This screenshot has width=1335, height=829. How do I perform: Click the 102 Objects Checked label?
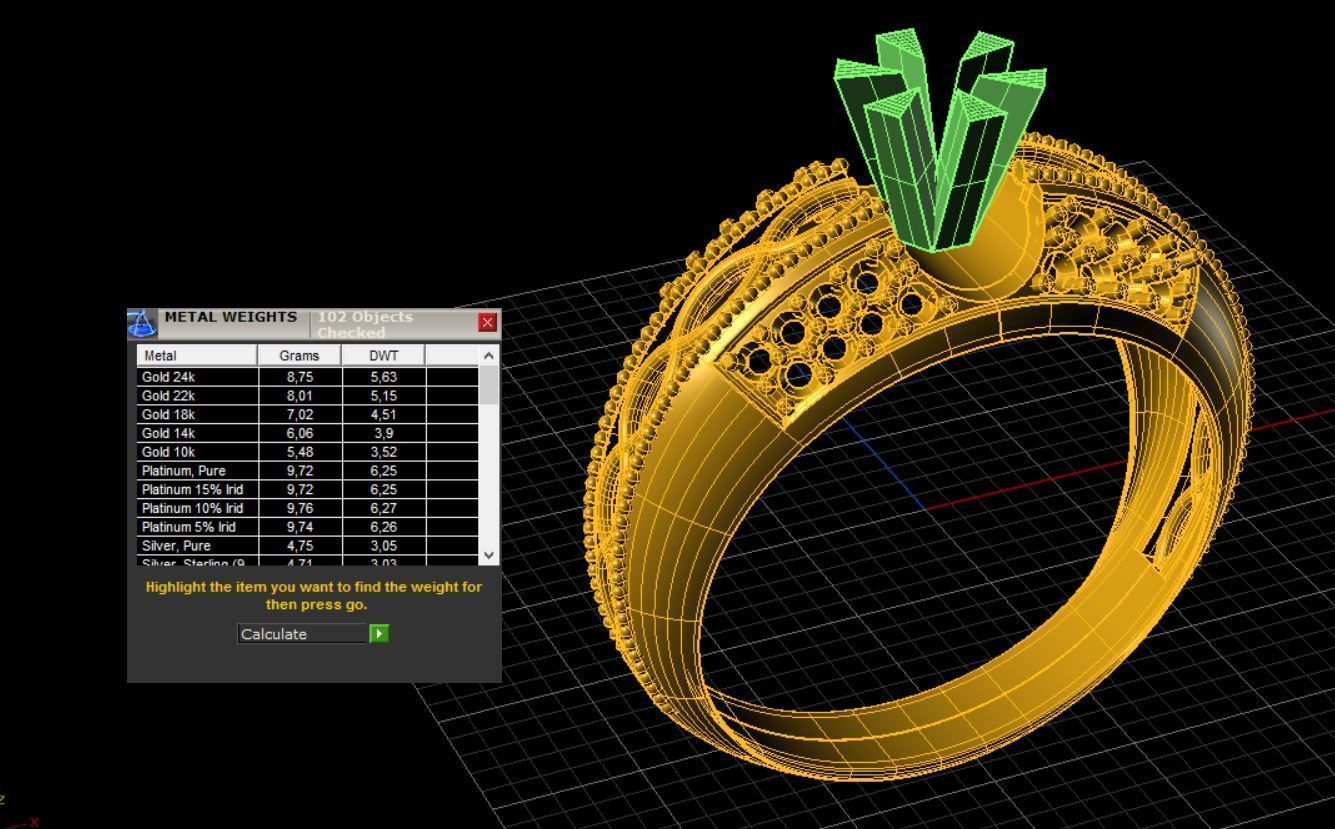coord(365,324)
